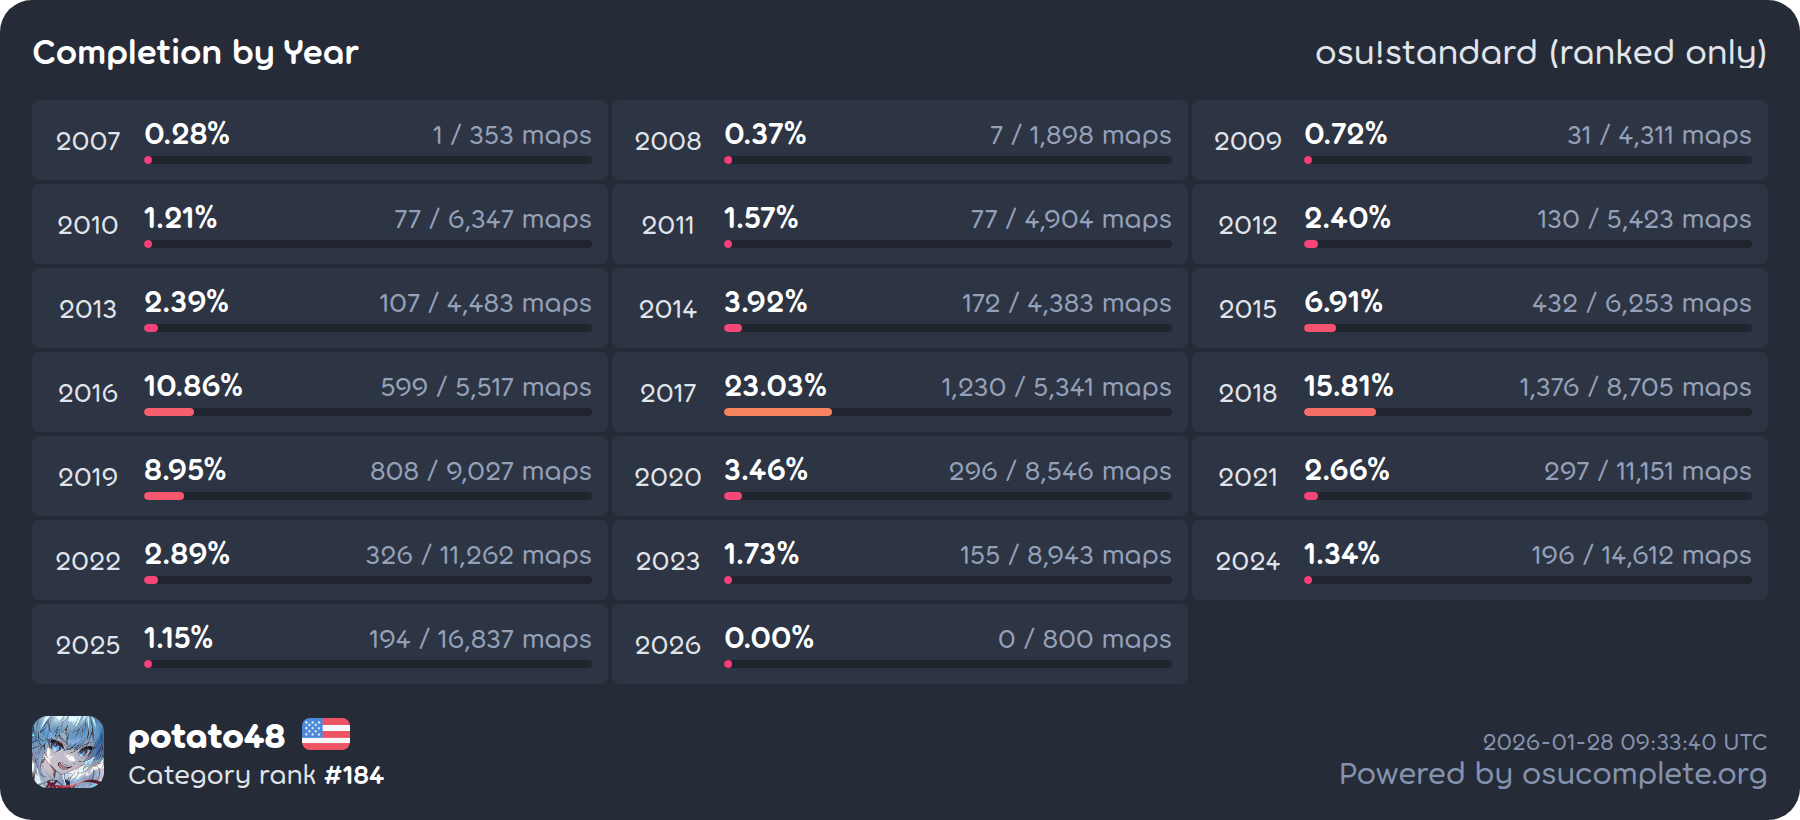
Task: Click the 2015 progress bar
Action: (x=1527, y=328)
